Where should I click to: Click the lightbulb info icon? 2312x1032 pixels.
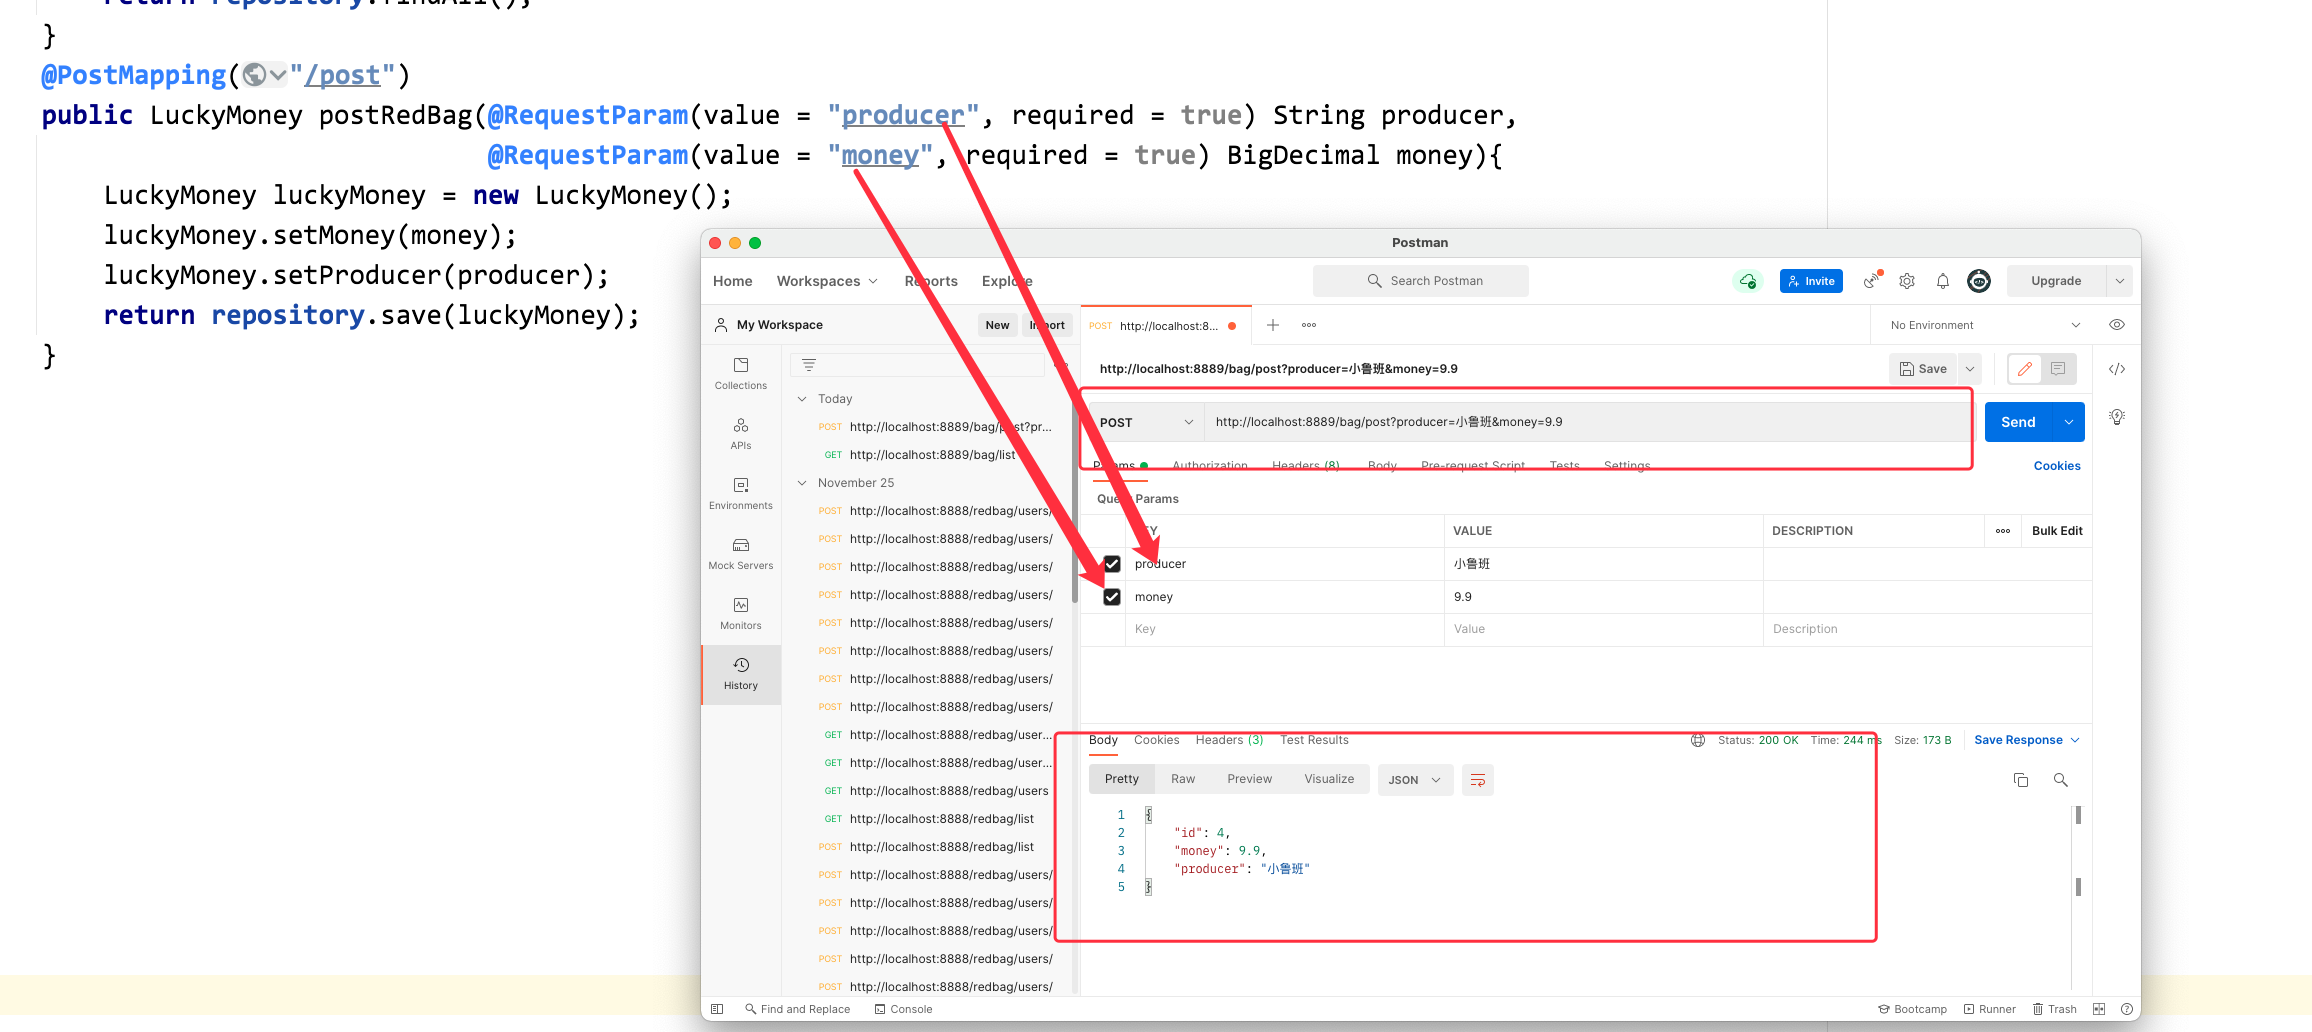(2117, 417)
